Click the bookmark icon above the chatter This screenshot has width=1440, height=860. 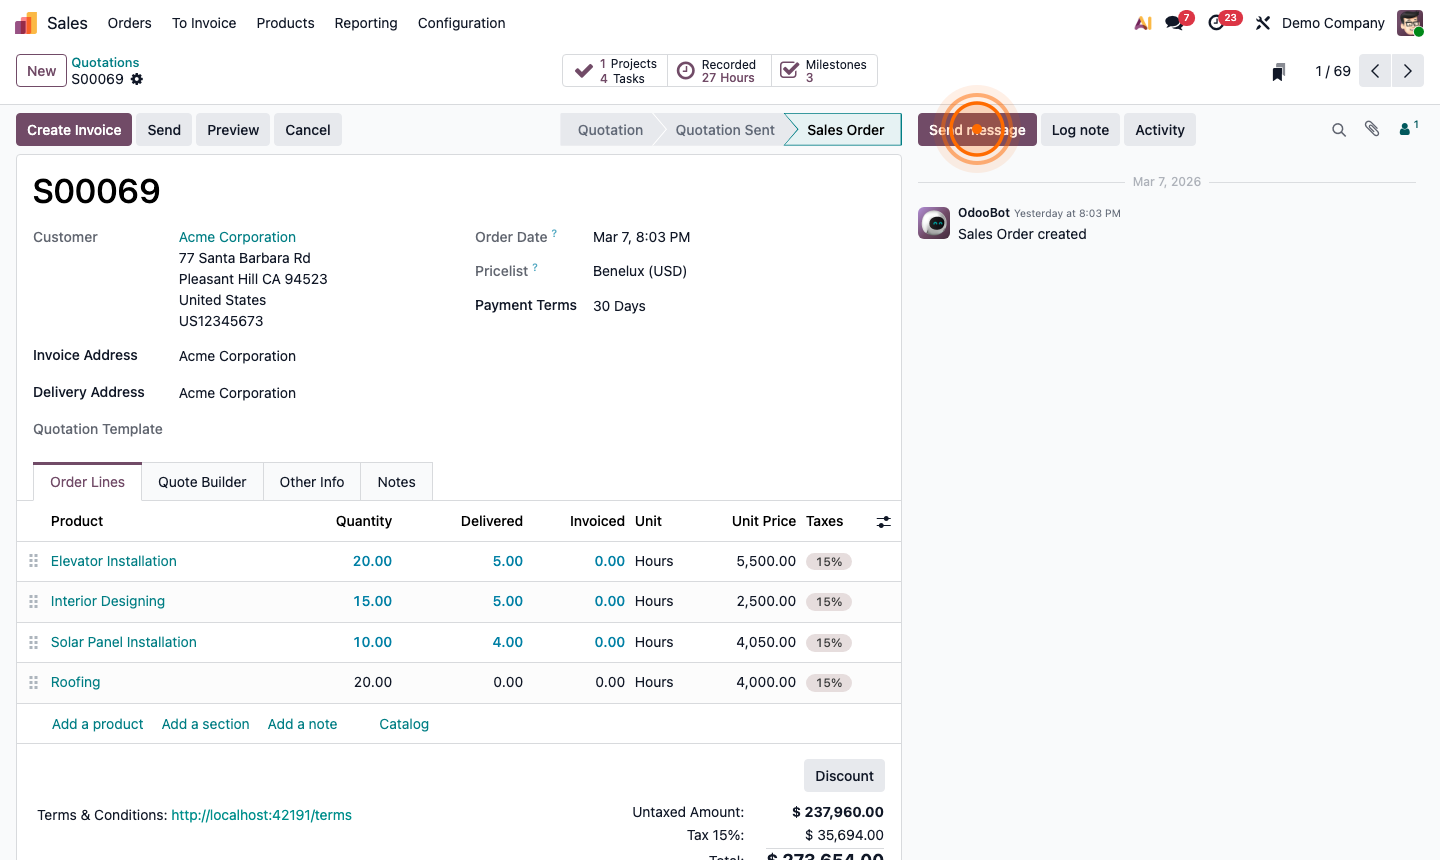click(1277, 71)
